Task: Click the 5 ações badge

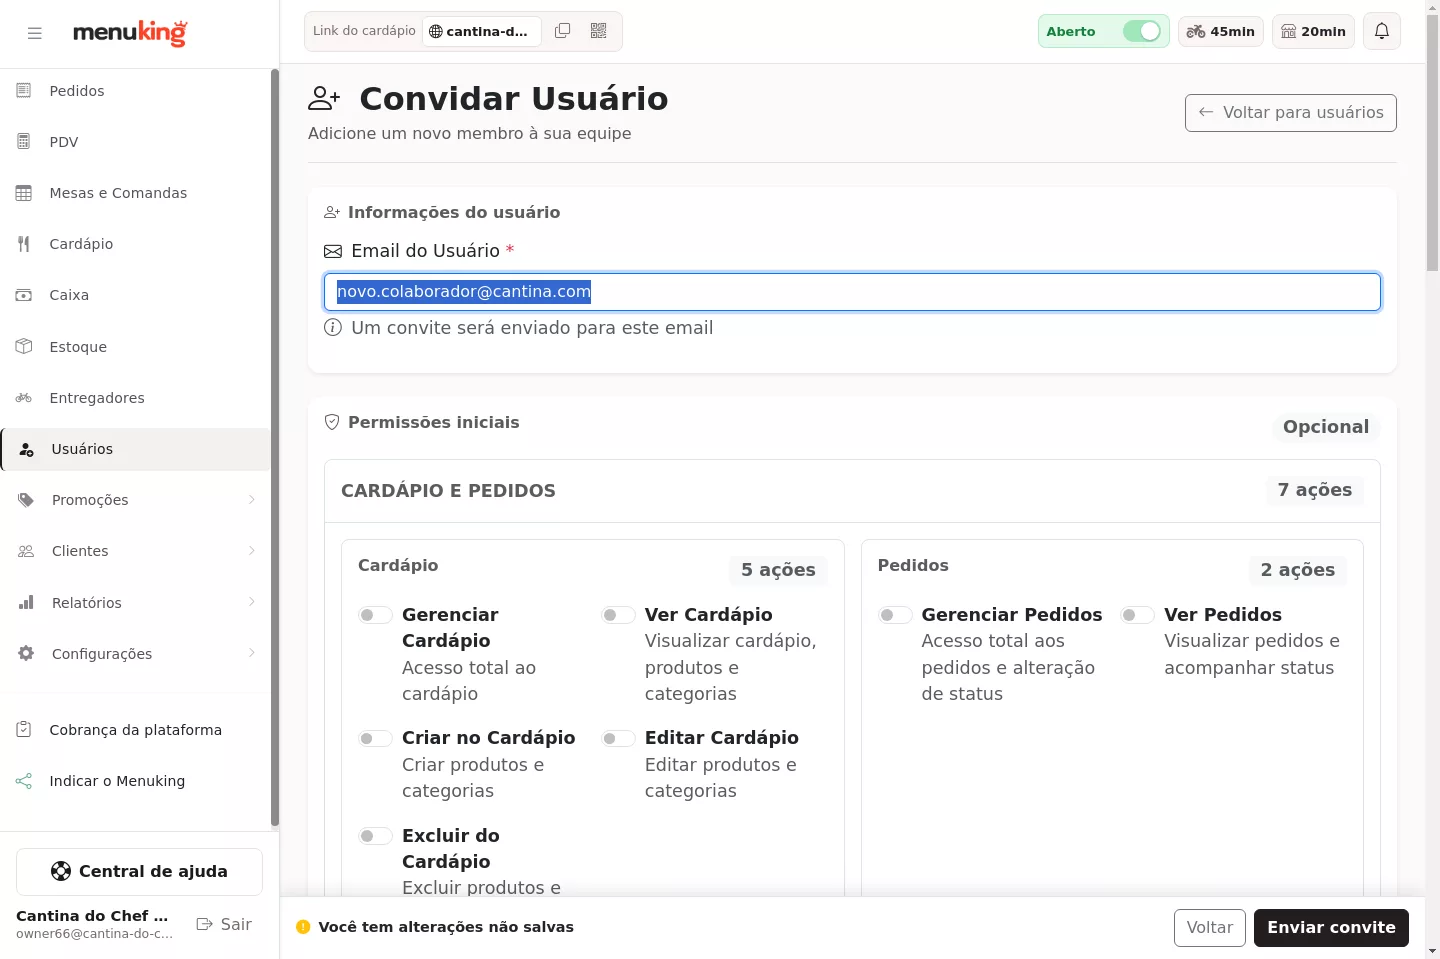Action: (778, 570)
